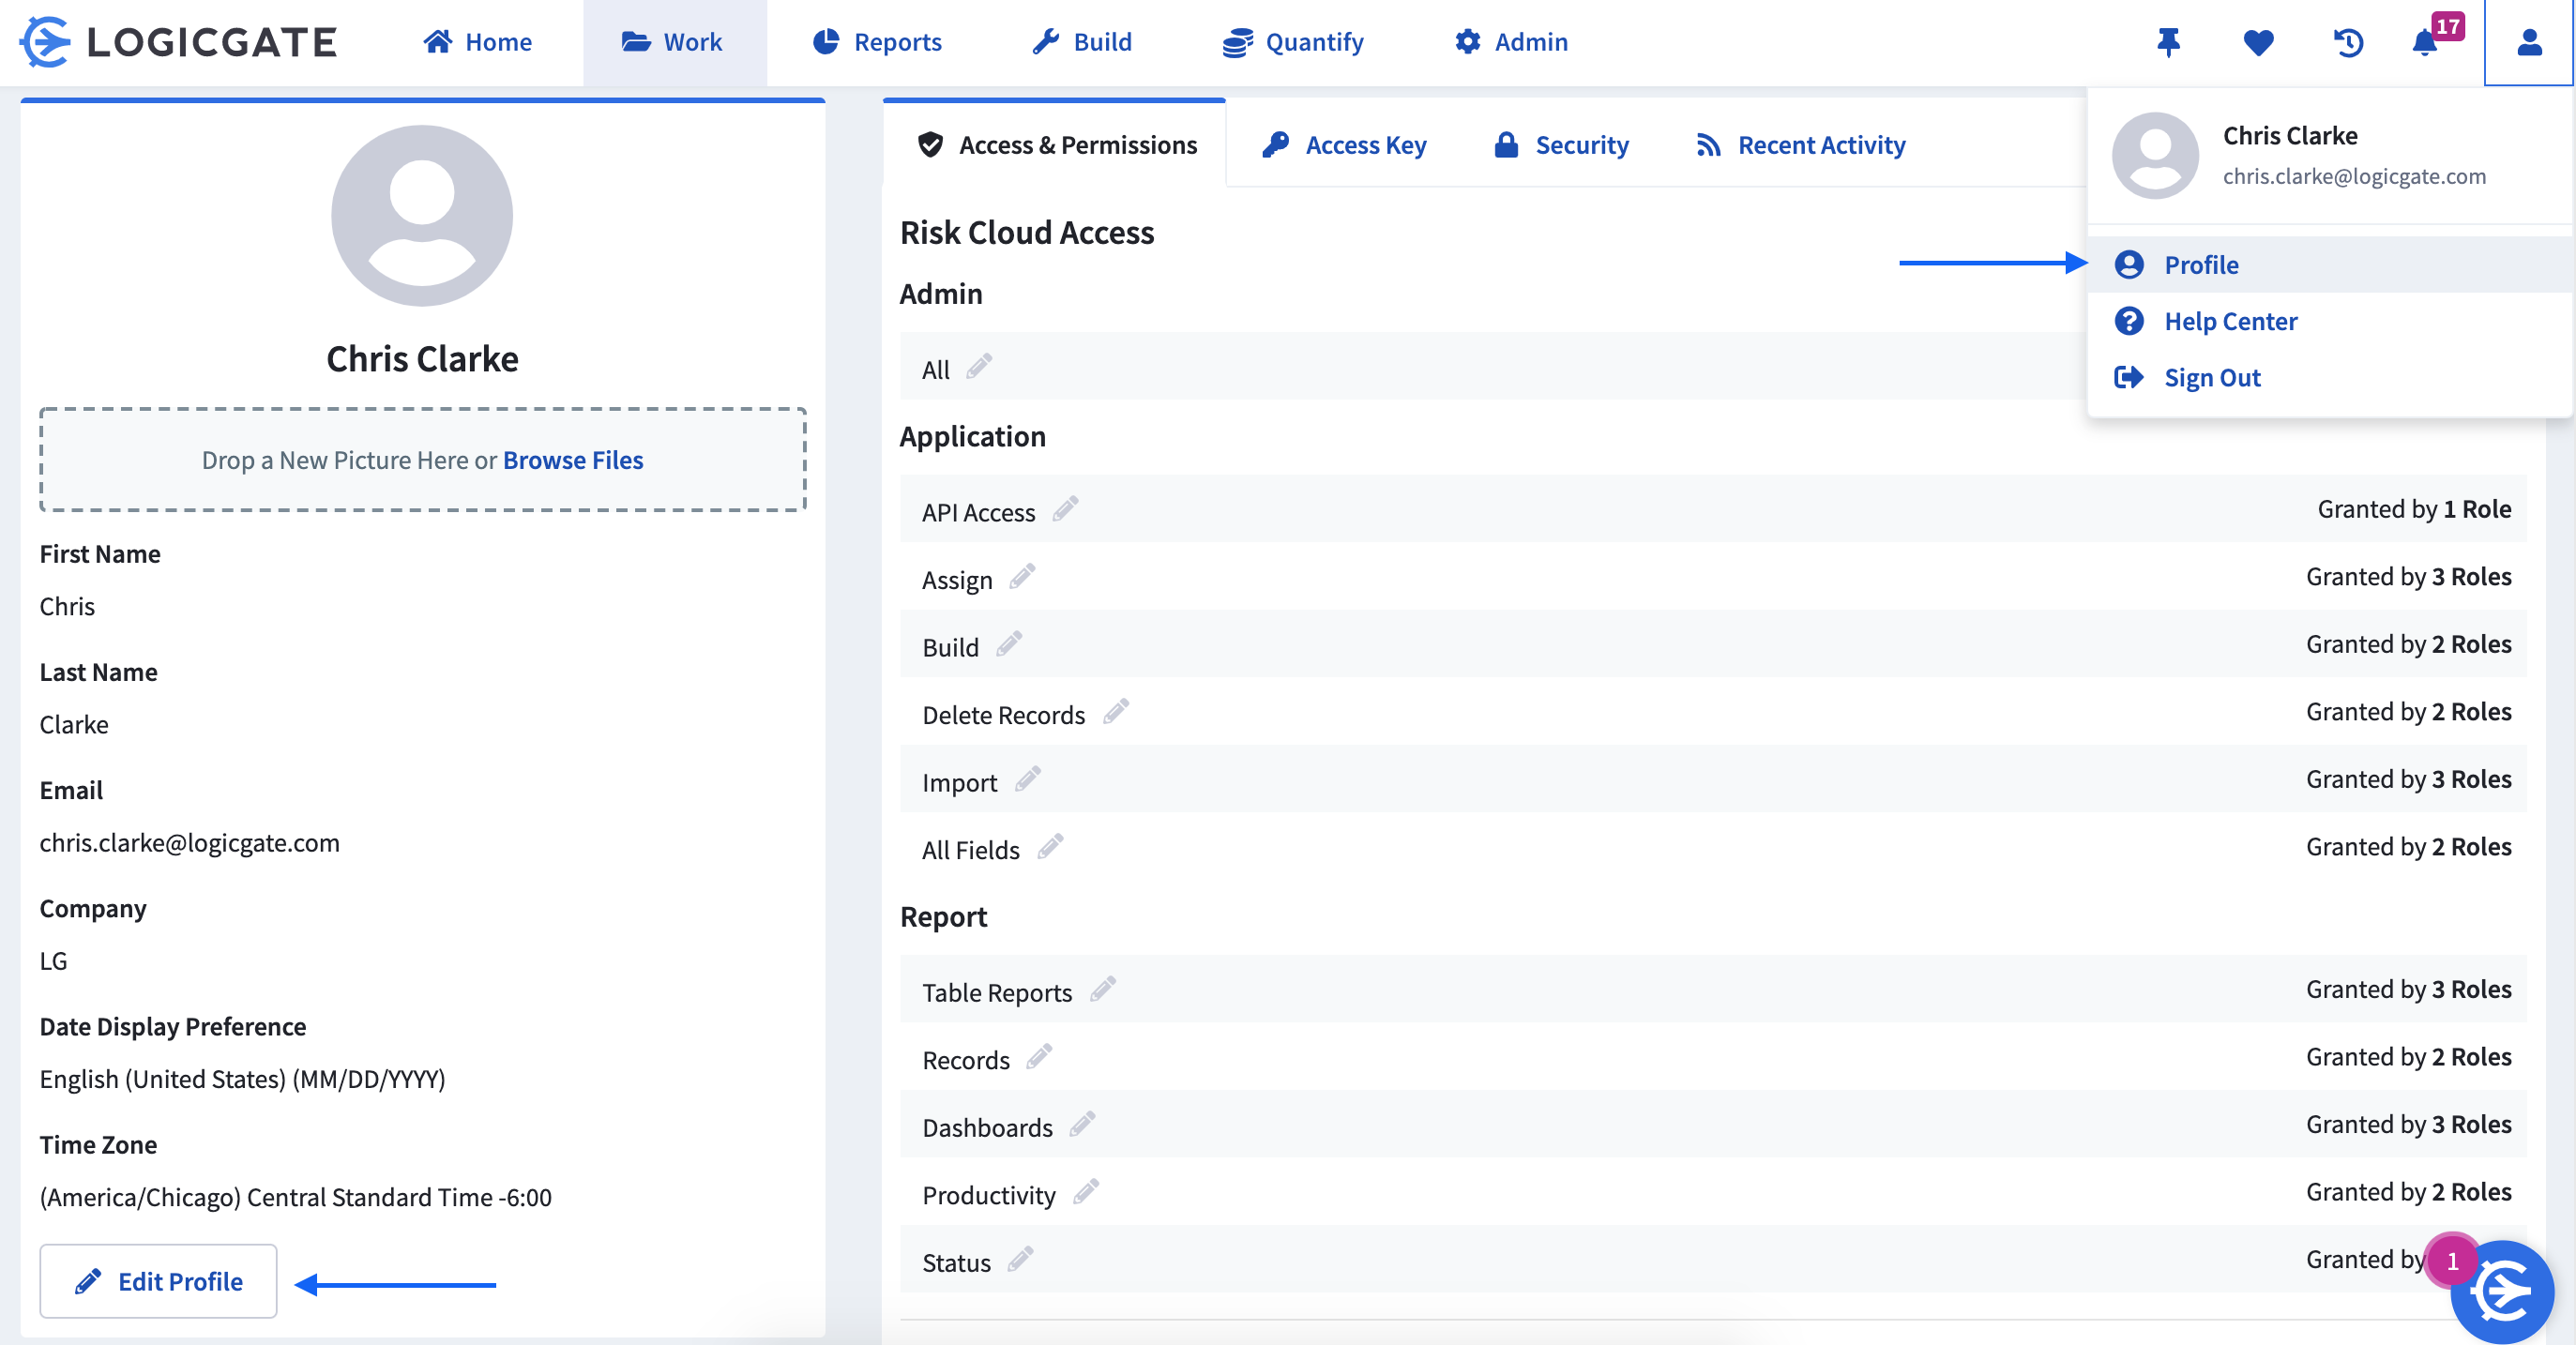Edit Dashboards permission pencil icon
Screen dimensions: 2576x1345
[1082, 1124]
